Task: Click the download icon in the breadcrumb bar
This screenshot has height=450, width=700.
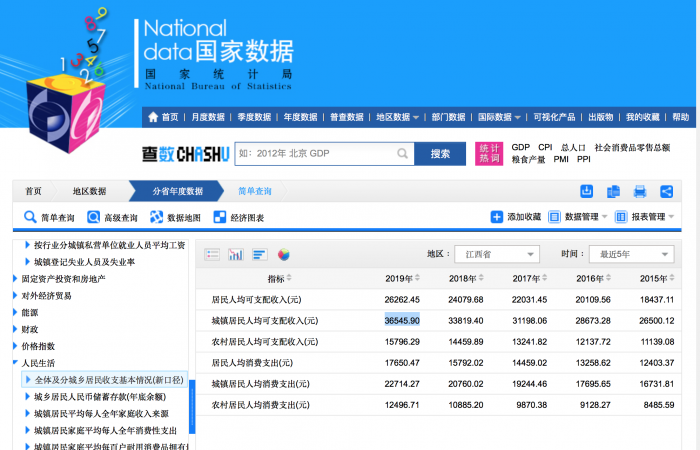Action: pyautogui.click(x=587, y=191)
